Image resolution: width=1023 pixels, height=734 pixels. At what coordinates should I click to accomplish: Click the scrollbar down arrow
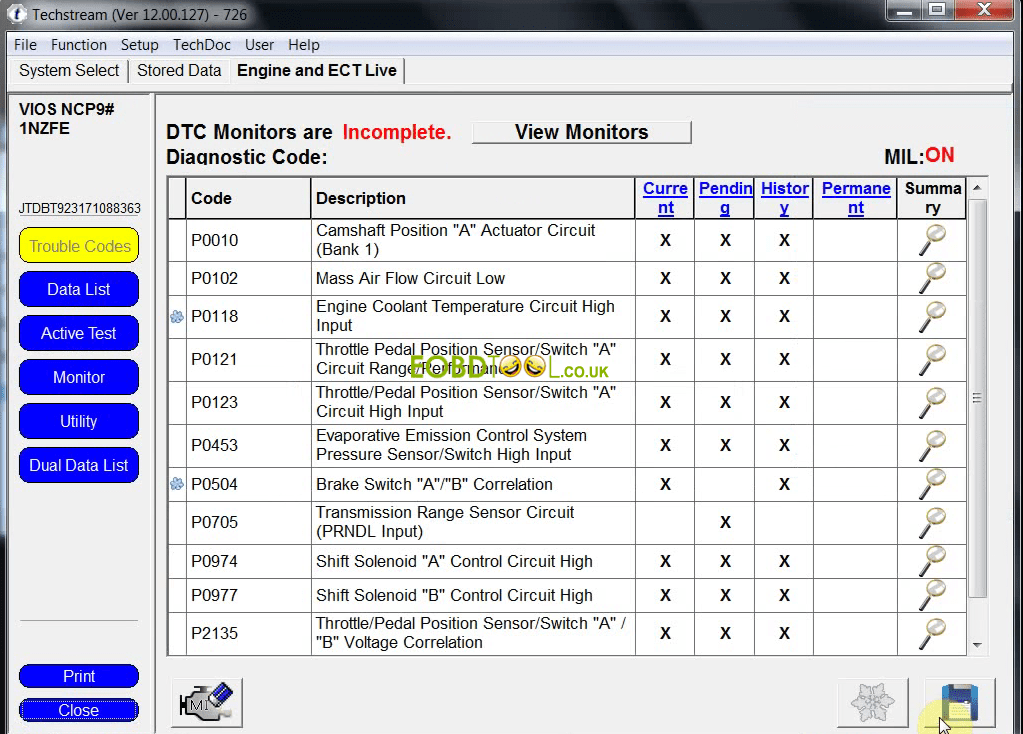977,645
